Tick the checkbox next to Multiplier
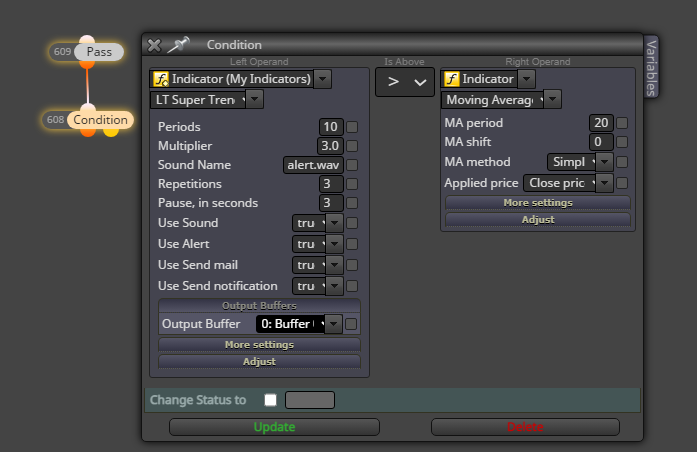The height and width of the screenshot is (452, 697). (x=352, y=146)
